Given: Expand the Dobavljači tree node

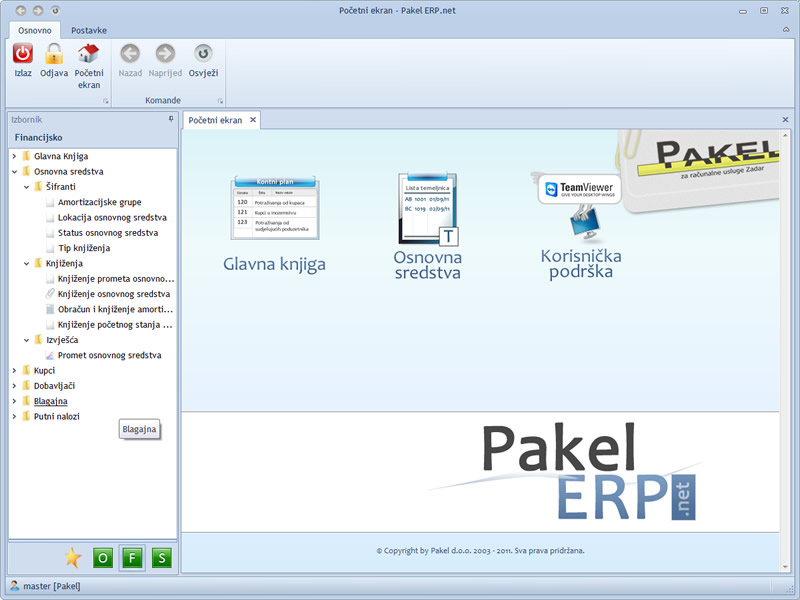Looking at the screenshot, I should coord(15,386).
